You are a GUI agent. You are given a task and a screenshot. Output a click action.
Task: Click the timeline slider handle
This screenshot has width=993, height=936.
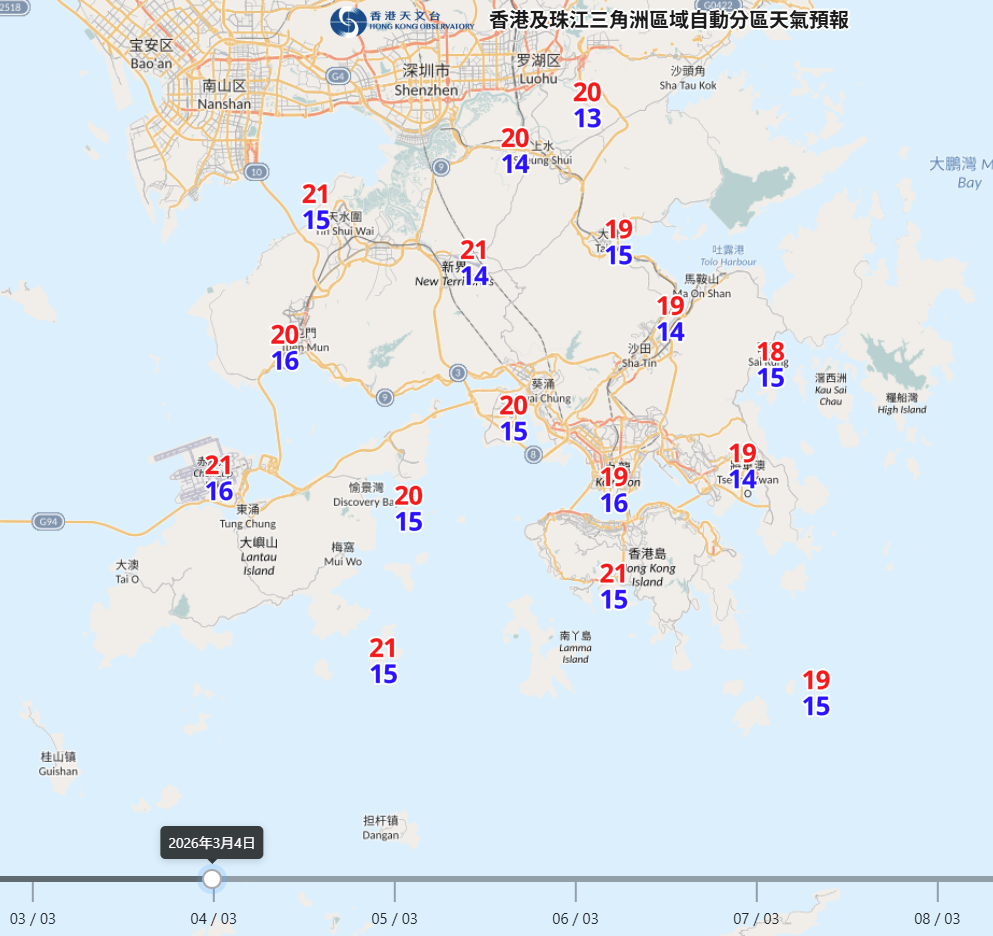[212, 878]
